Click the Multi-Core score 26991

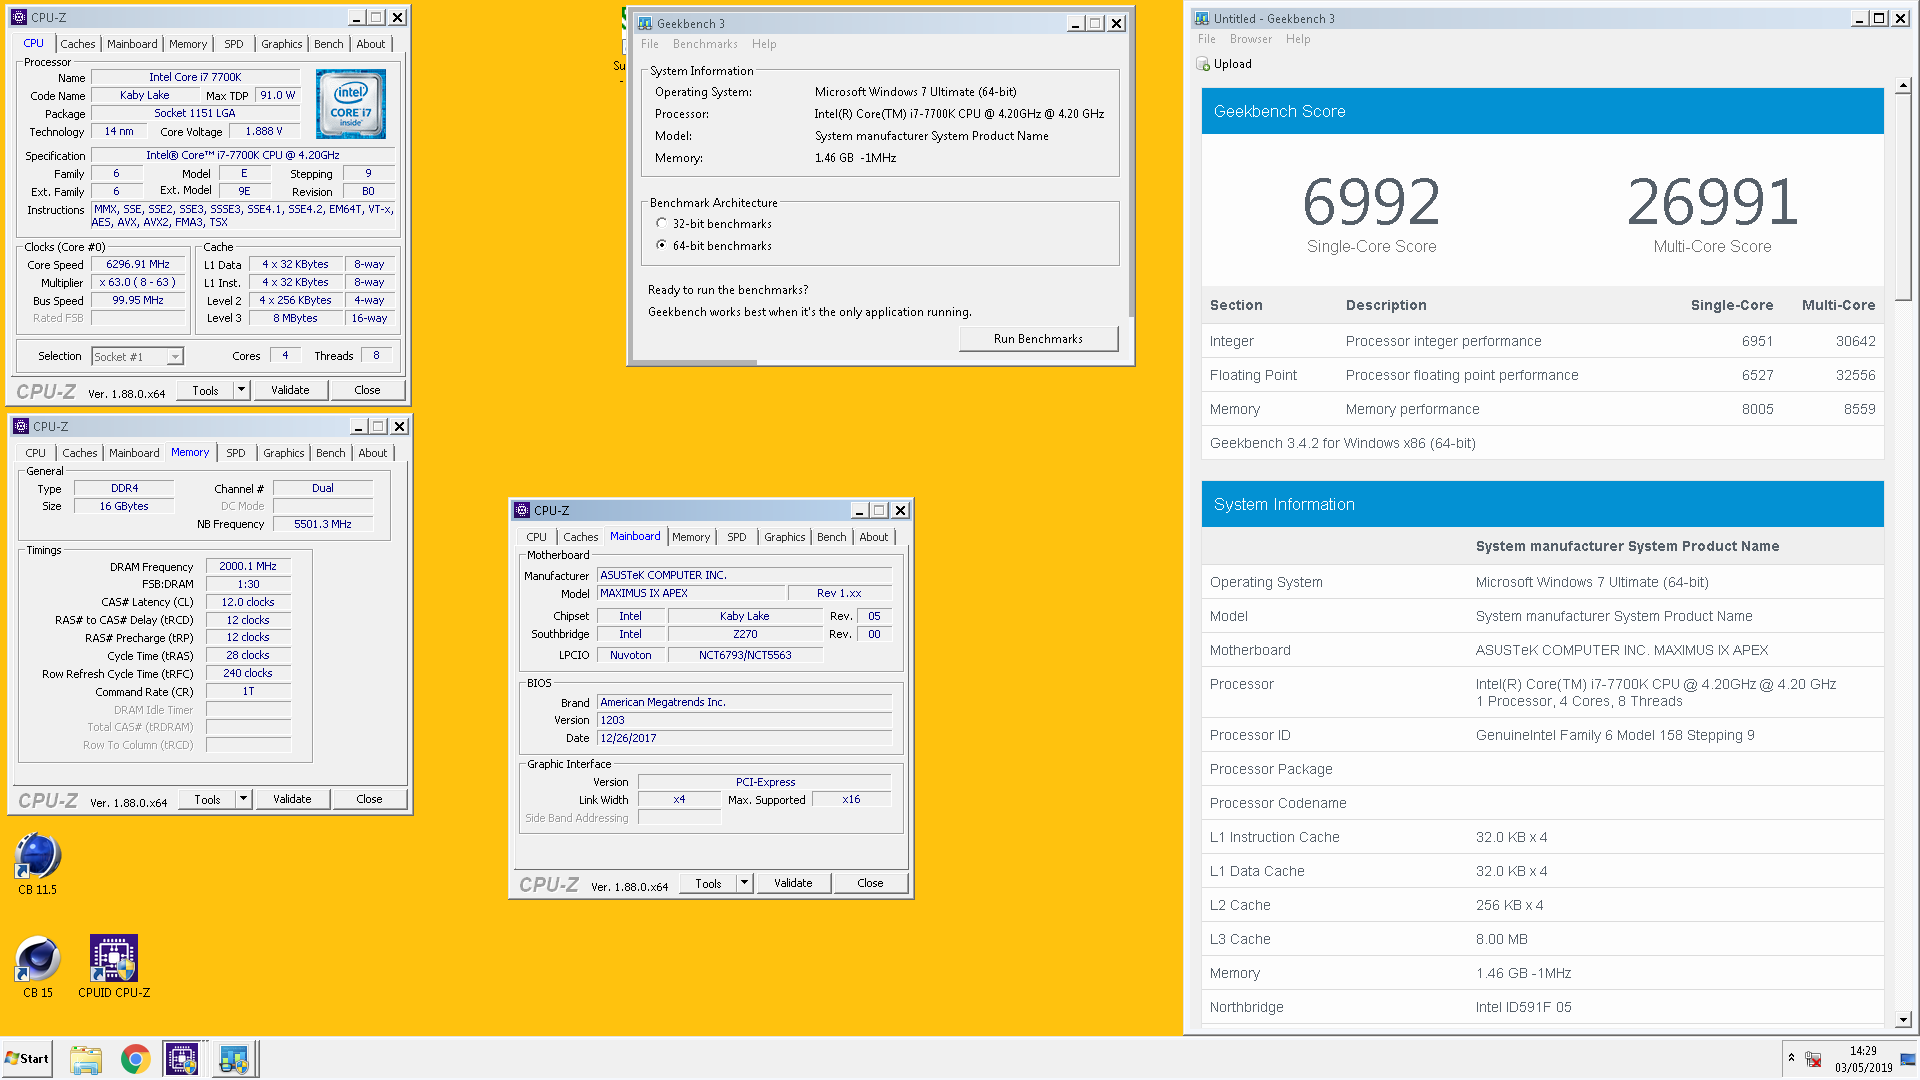(1712, 202)
